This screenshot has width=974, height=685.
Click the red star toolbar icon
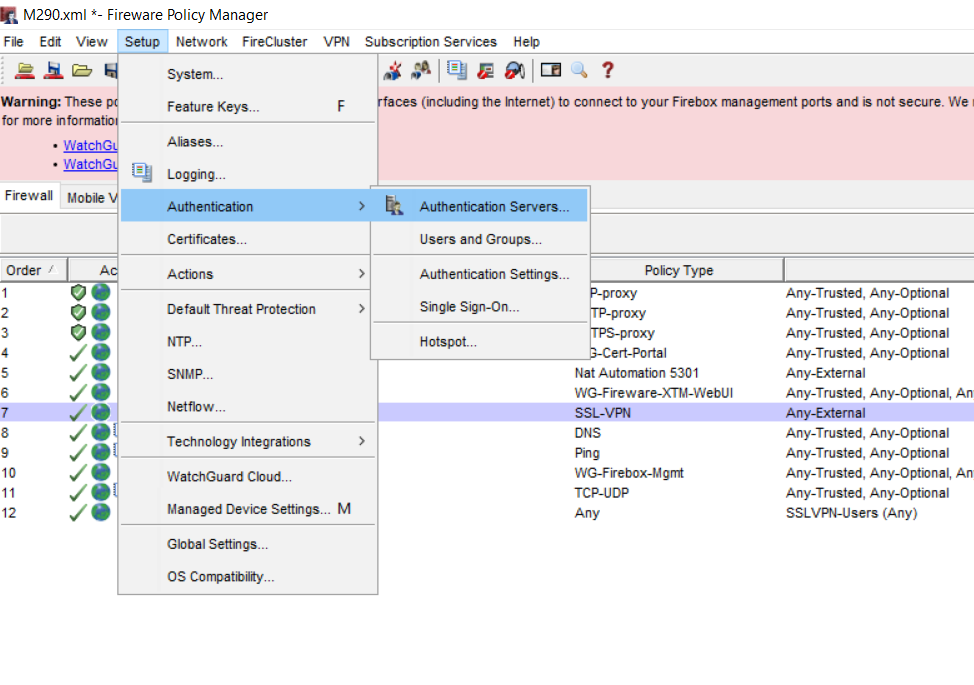pos(393,71)
